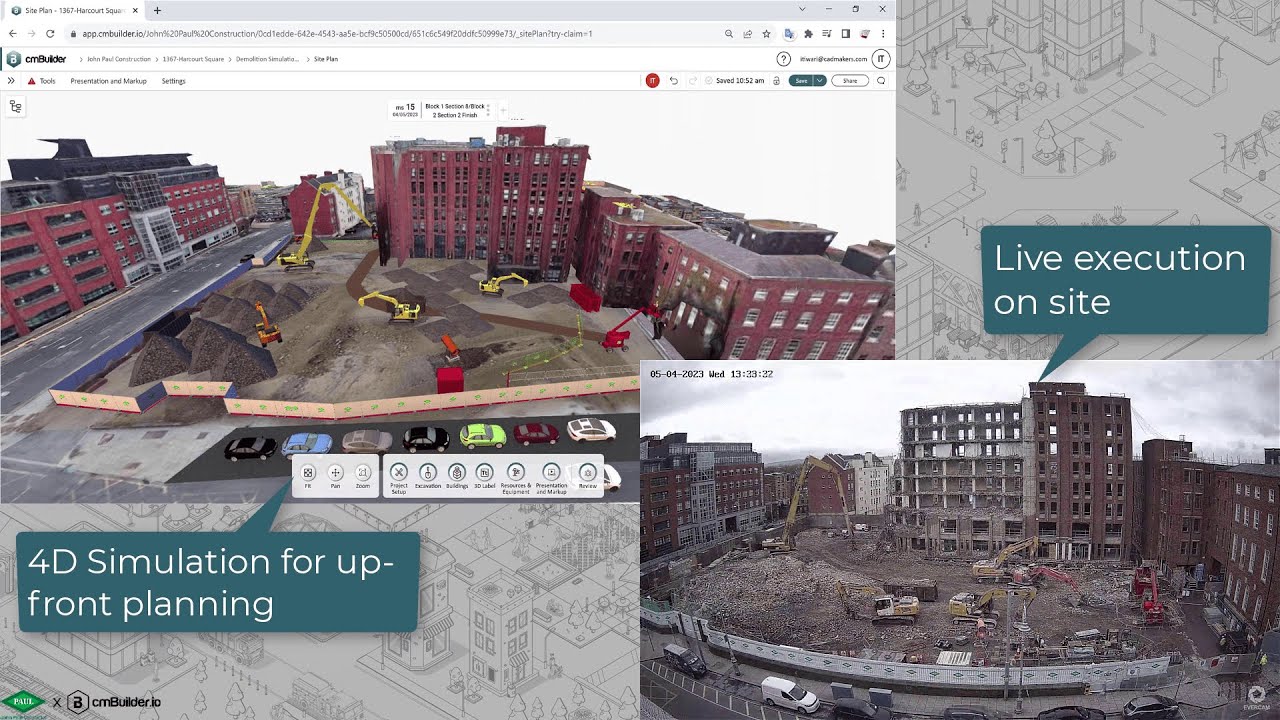Open the Buildings tool
The image size is (1280, 720).
pyautogui.click(x=457, y=475)
